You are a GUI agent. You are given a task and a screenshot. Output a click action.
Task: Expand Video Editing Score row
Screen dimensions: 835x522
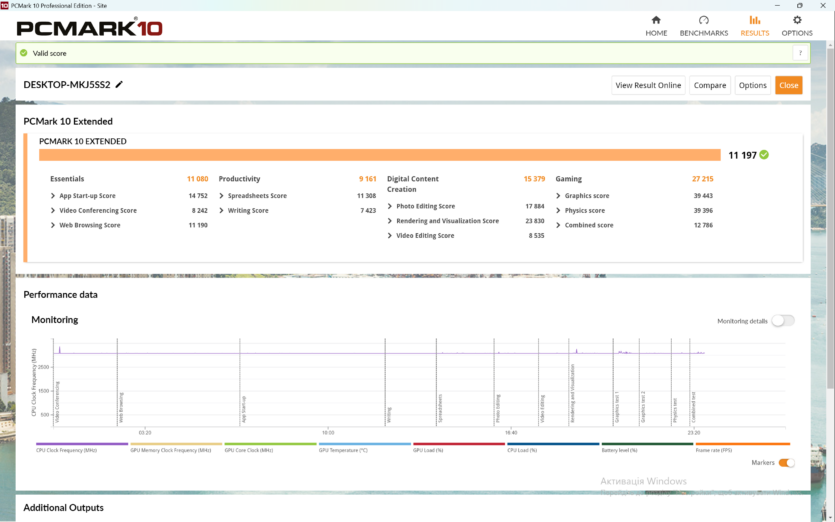click(390, 235)
